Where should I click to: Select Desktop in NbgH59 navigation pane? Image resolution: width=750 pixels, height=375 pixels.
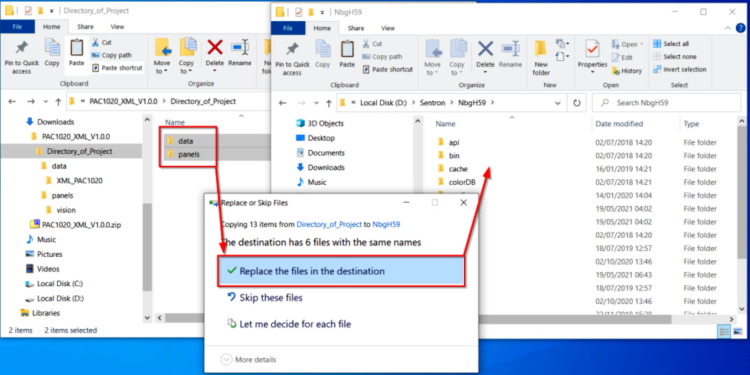316,138
